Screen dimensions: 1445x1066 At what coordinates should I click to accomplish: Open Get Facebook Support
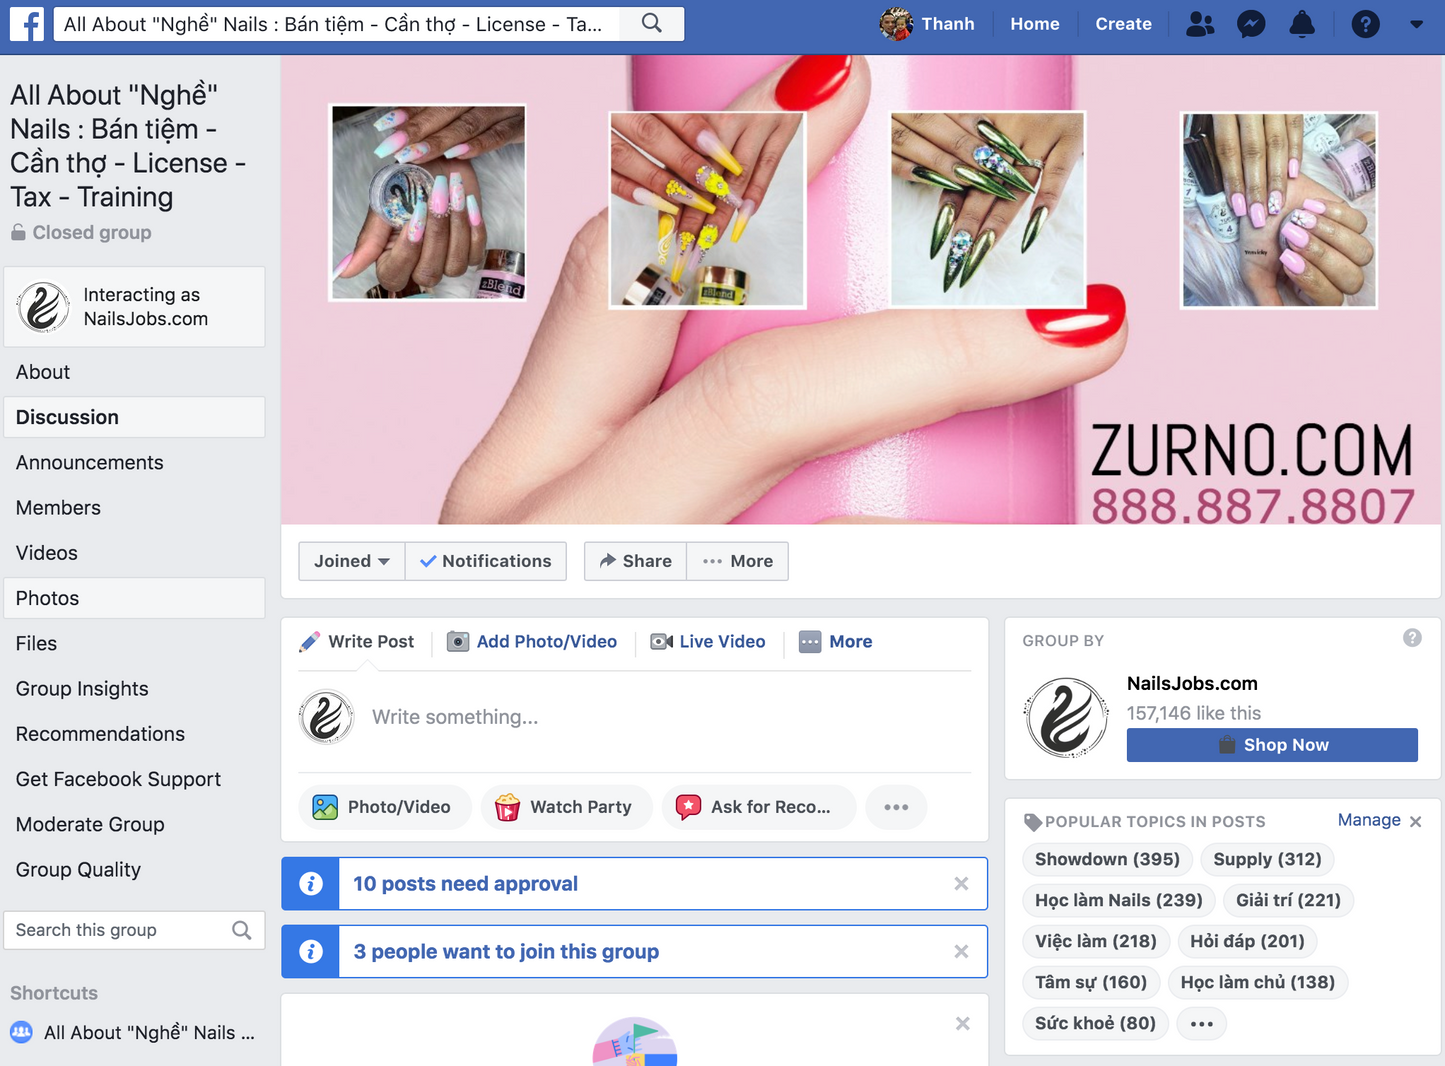134,779
